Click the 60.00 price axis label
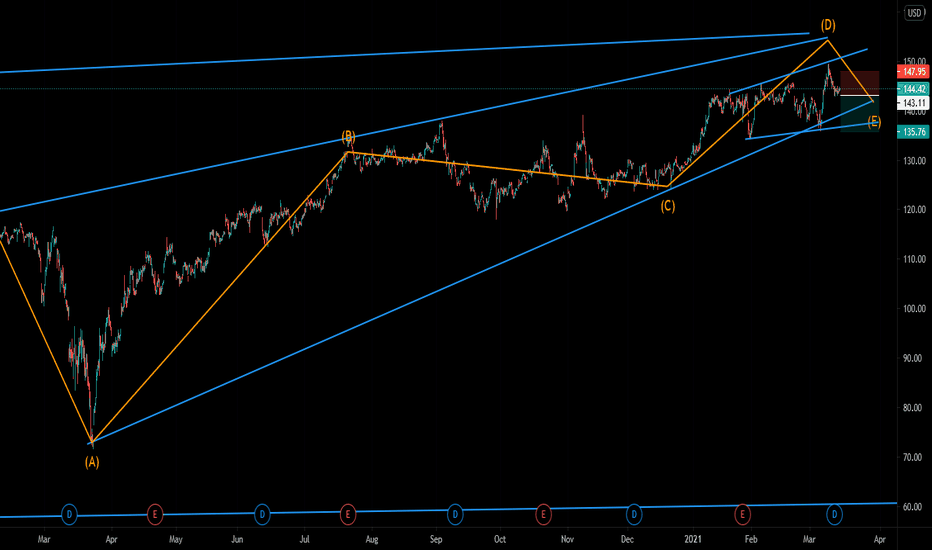 click(x=914, y=507)
